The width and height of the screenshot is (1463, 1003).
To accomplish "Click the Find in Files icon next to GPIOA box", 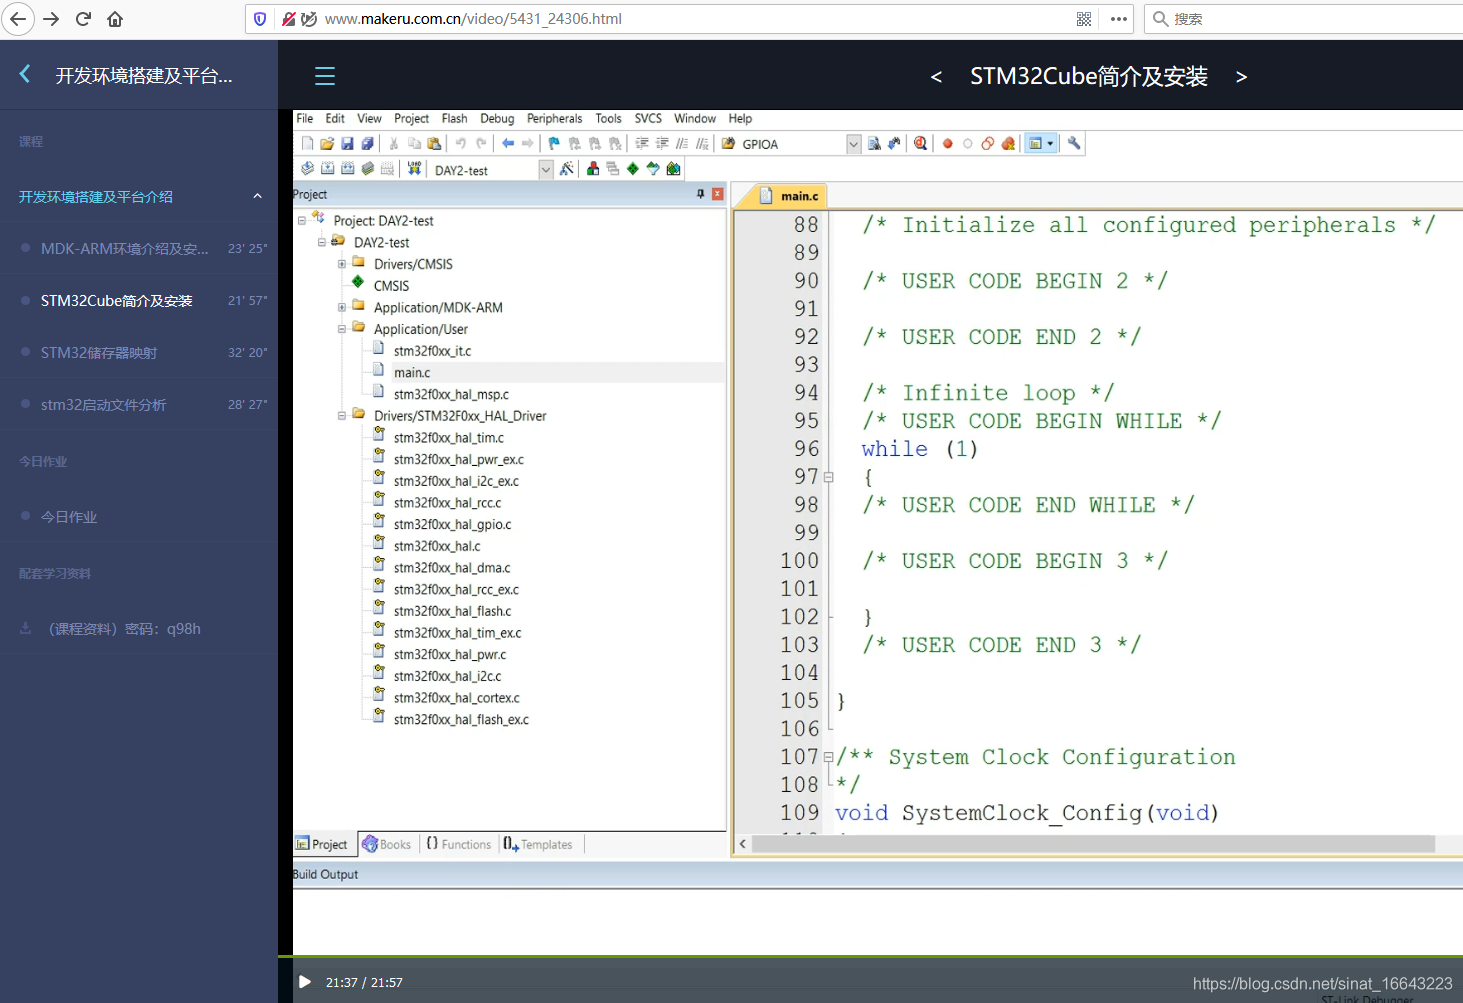I will (x=728, y=143).
